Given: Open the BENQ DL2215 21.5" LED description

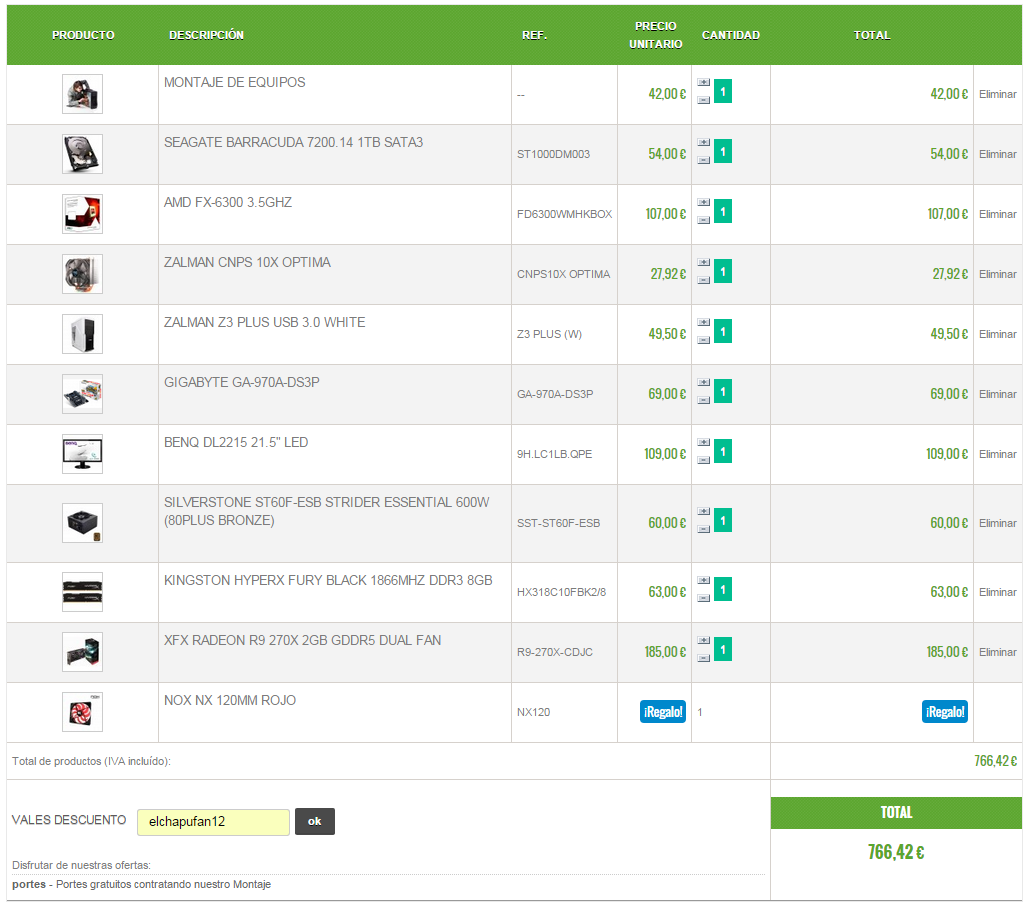Looking at the screenshot, I should [x=235, y=443].
